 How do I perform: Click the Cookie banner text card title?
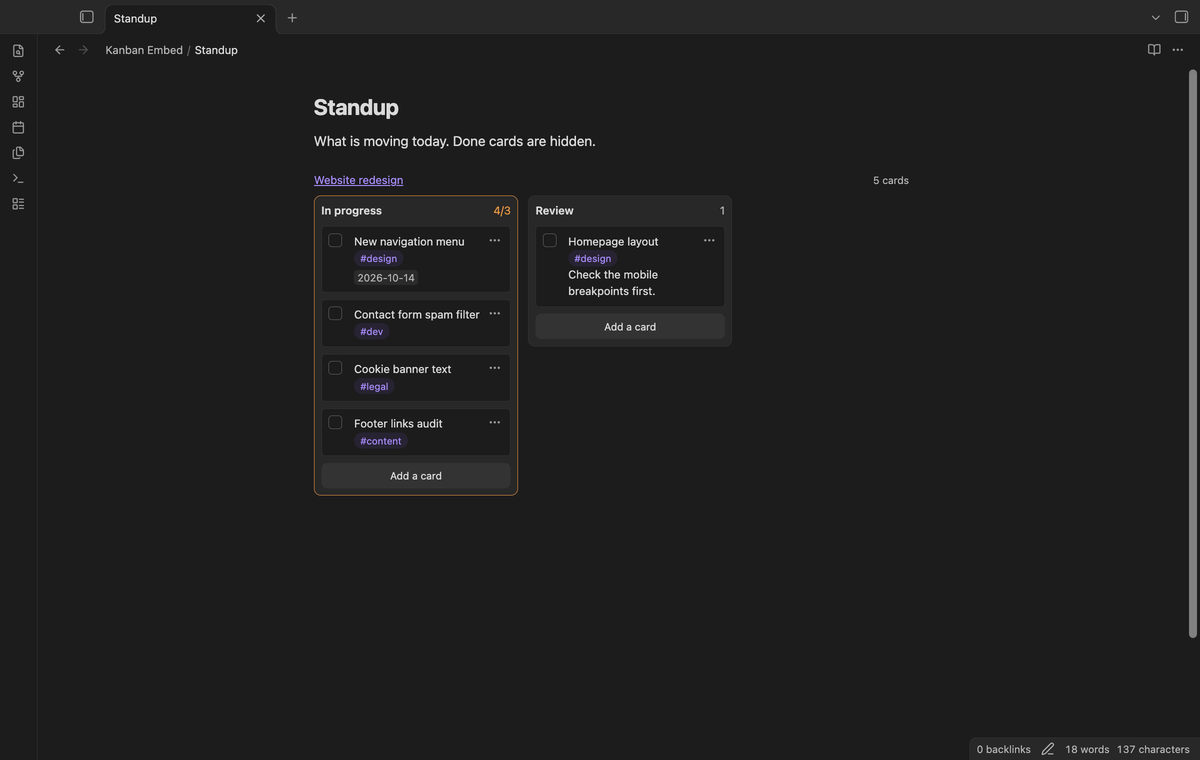[x=402, y=369]
